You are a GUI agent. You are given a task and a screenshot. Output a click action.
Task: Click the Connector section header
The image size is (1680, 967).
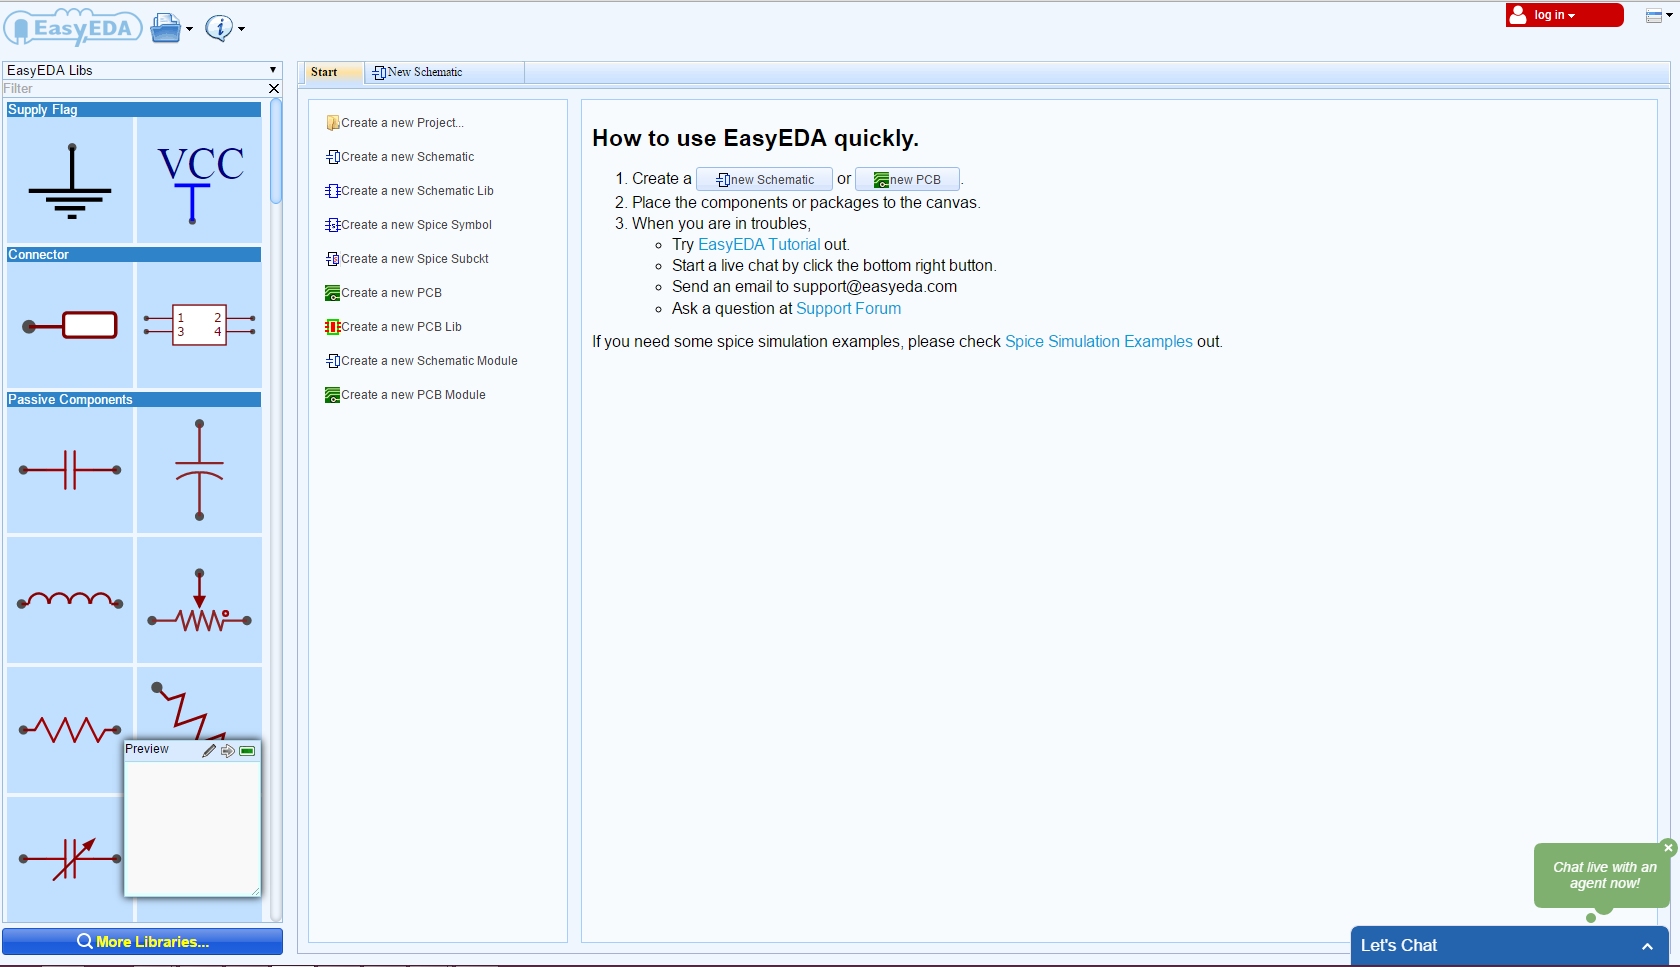pyautogui.click(x=134, y=254)
